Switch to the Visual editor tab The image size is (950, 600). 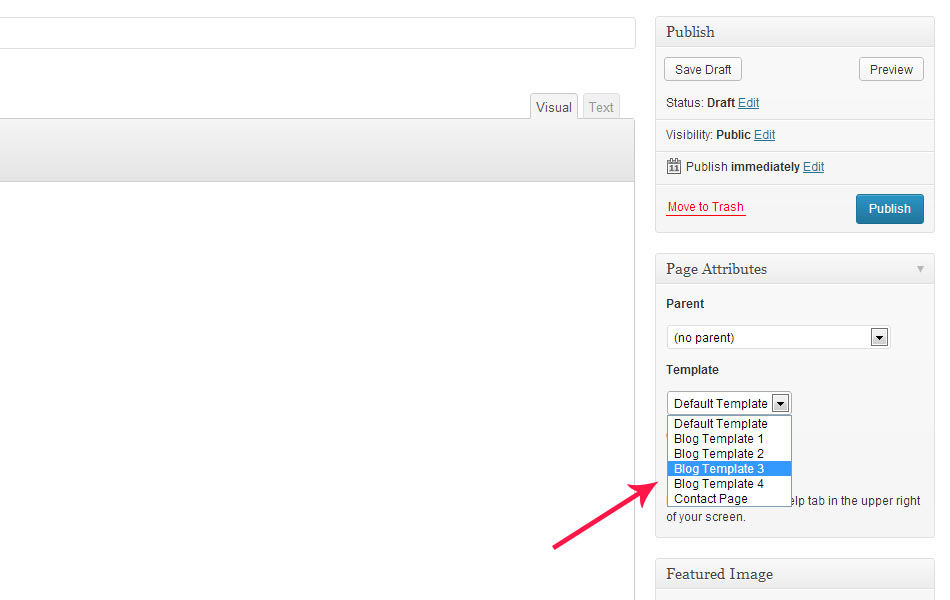[553, 107]
